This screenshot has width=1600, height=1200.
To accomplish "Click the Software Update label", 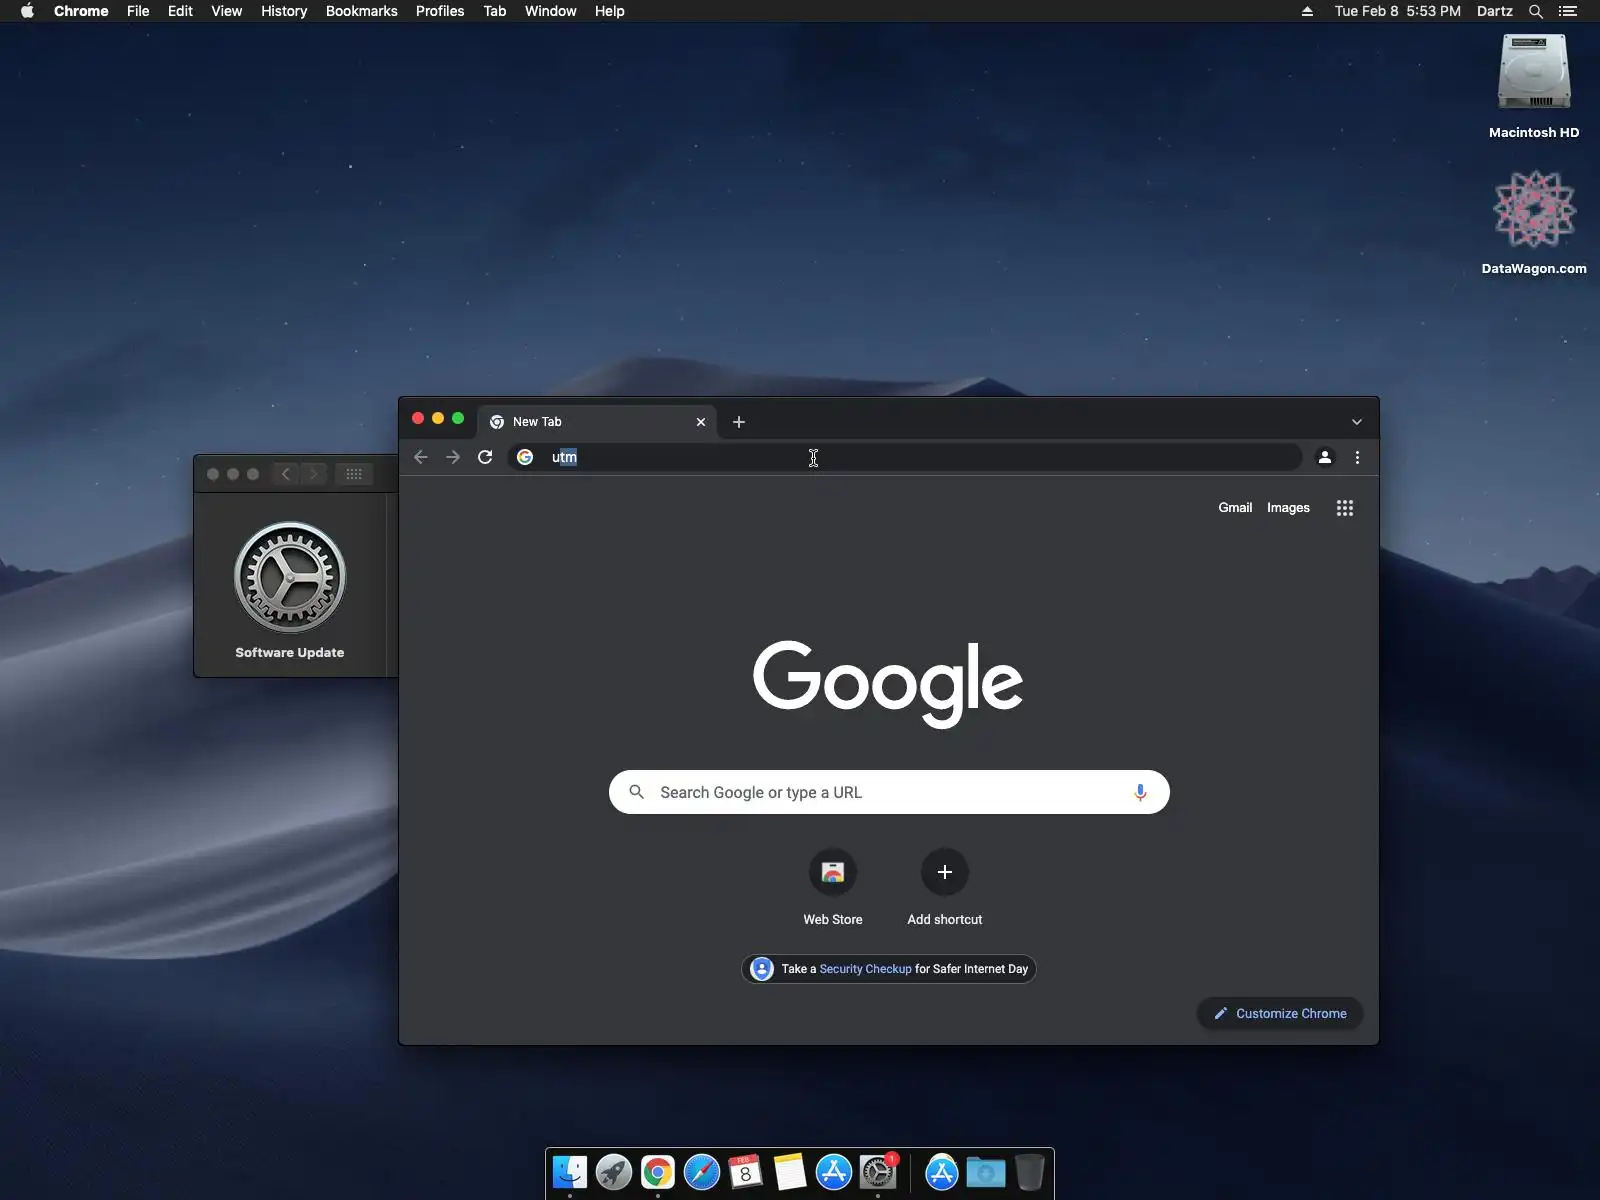I will coord(290,652).
